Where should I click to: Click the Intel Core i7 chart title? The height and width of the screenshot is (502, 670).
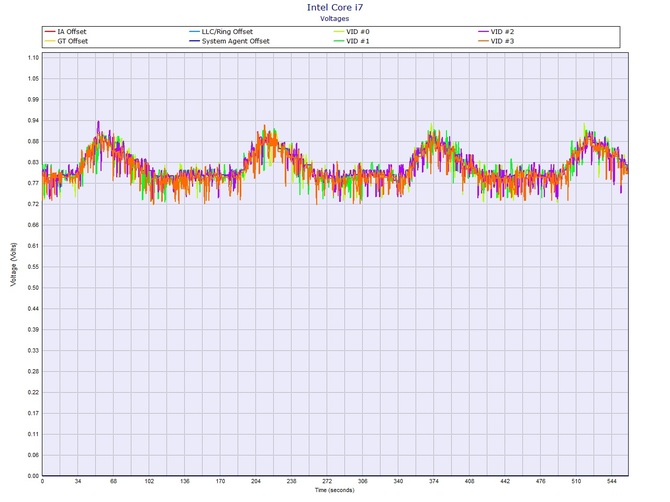point(335,7)
